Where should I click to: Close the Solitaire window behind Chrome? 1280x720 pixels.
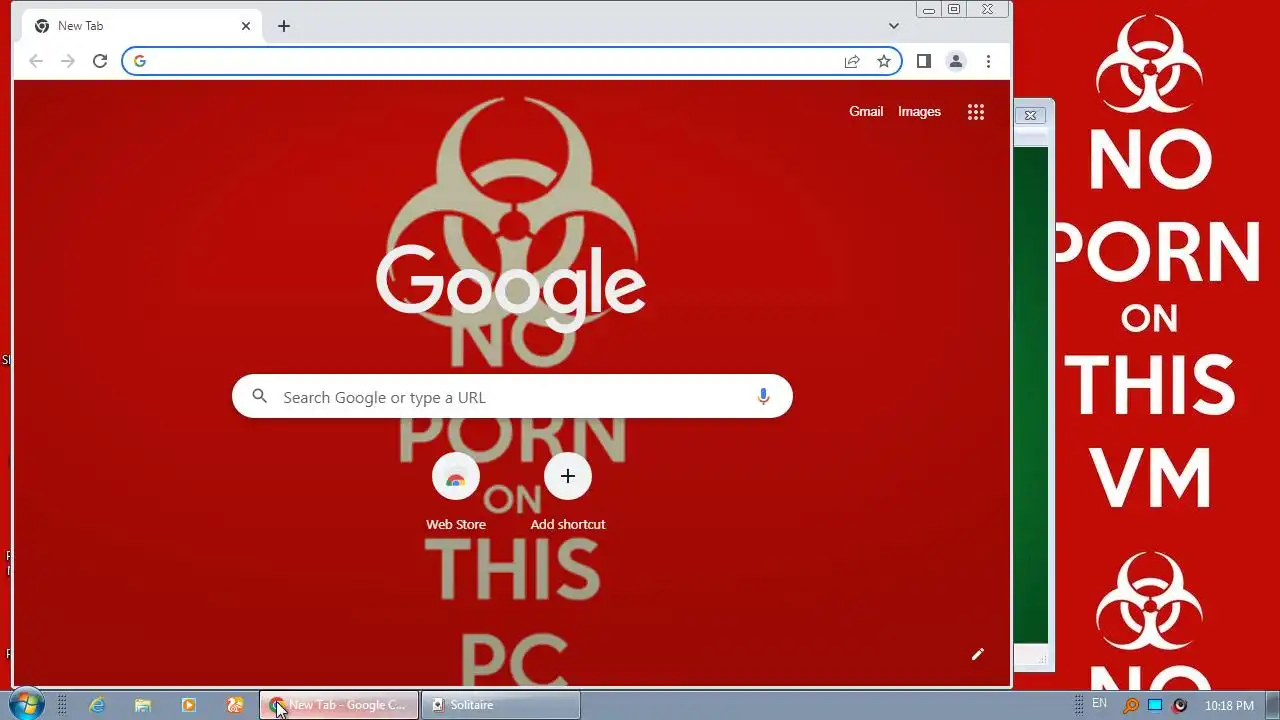pos(1030,115)
